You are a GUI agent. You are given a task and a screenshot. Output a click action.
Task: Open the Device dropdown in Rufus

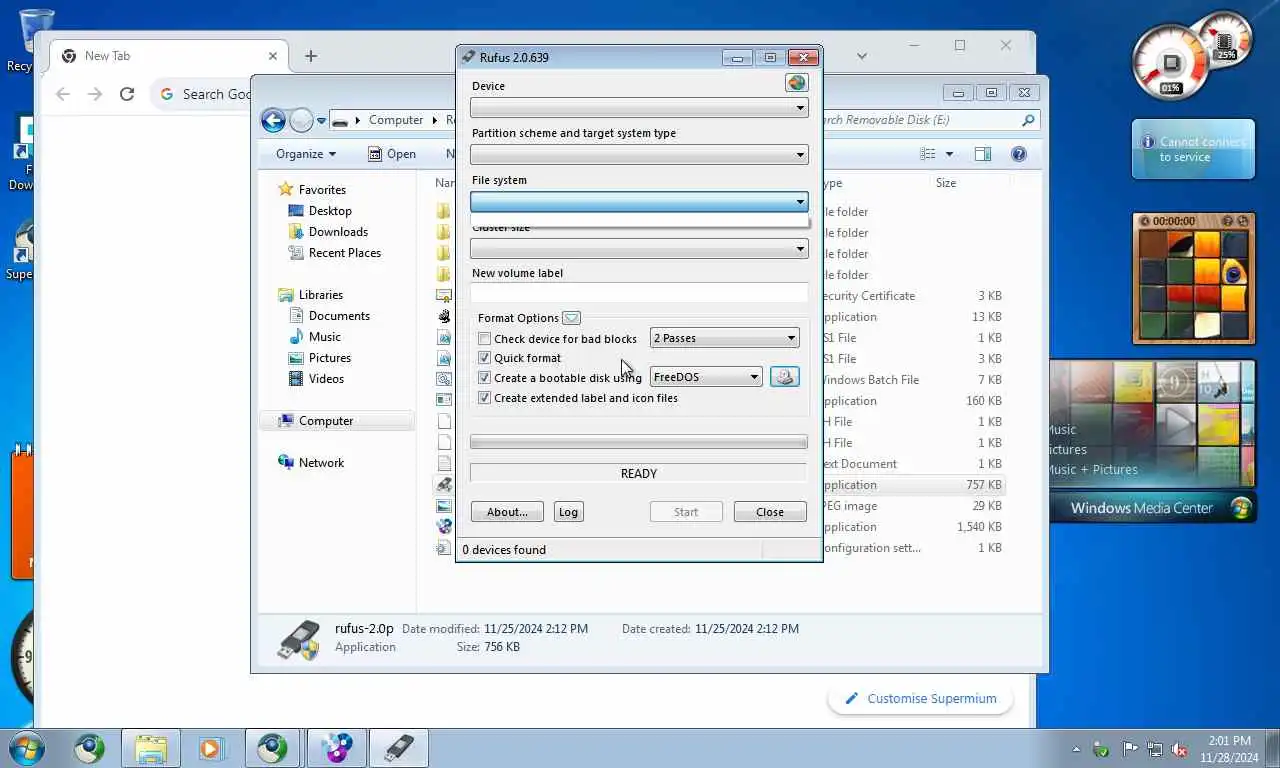(639, 107)
